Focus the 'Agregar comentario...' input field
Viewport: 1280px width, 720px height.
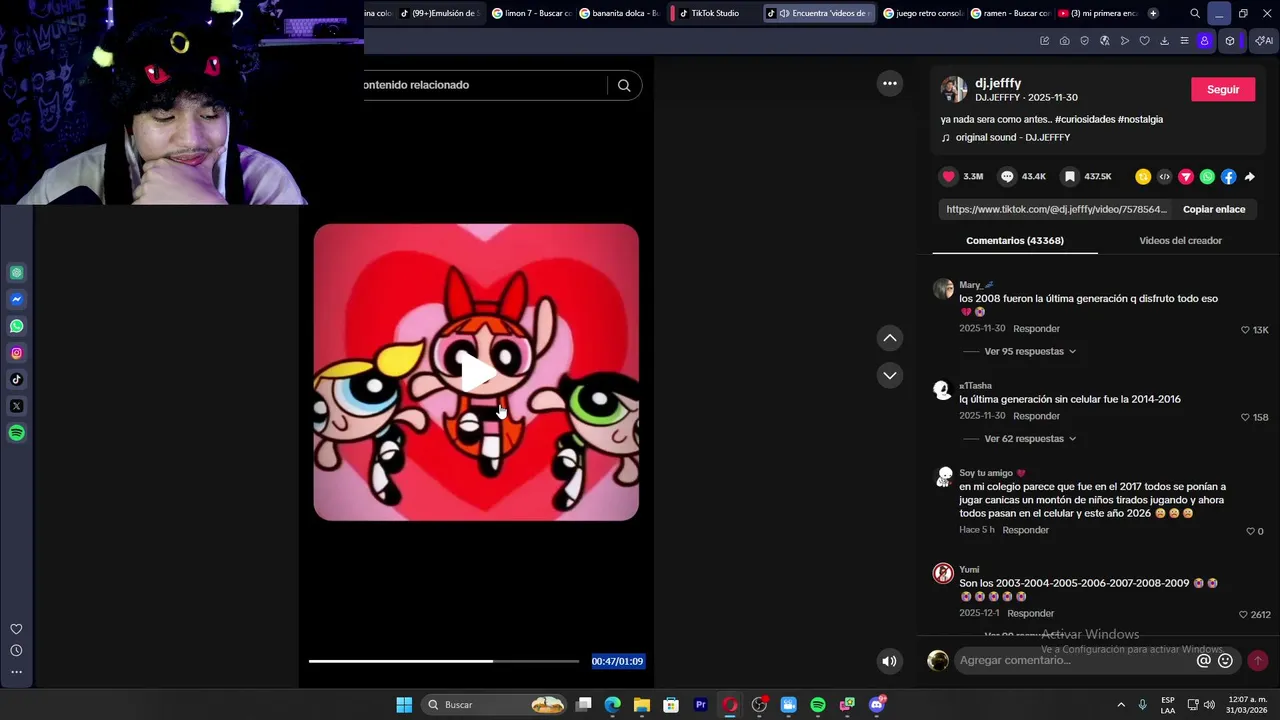[1075, 660]
